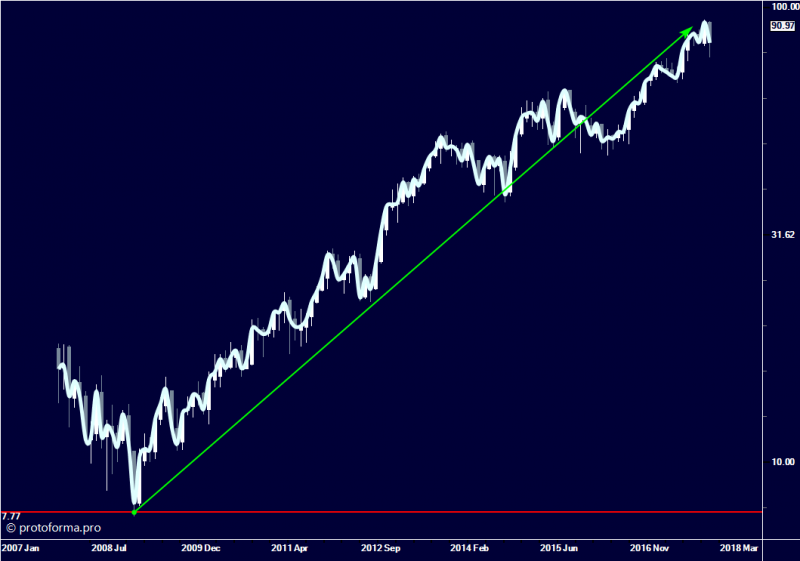Screen dimensions: 800x561
Task: Select the 2009 Dec date label
Action: coord(202,549)
